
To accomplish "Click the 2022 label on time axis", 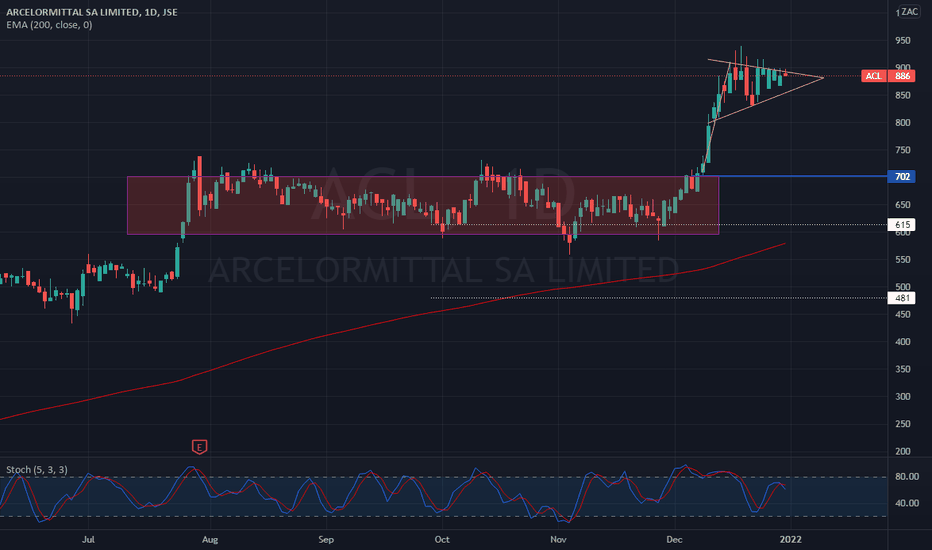I will pyautogui.click(x=791, y=540).
